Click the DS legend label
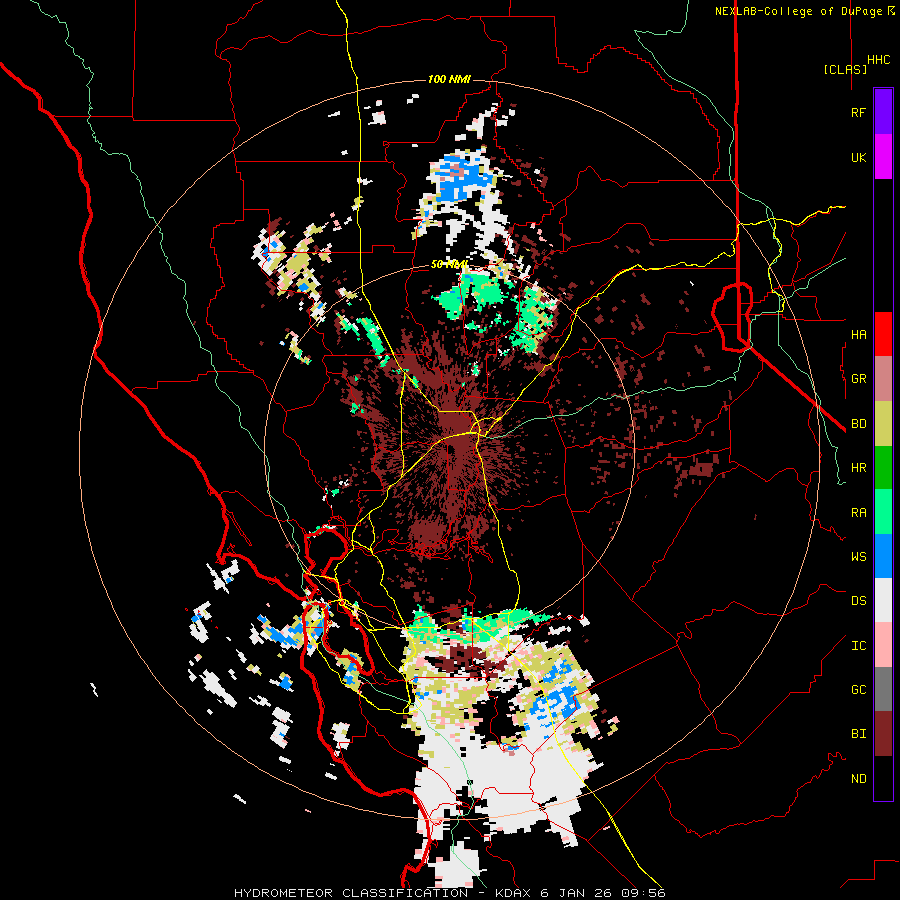900x900 pixels. tap(858, 600)
